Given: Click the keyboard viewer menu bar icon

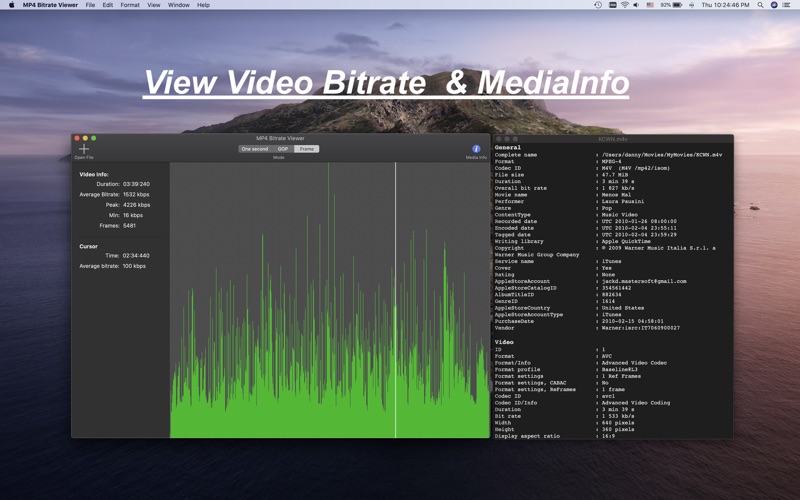Looking at the screenshot, I should pos(612,5).
